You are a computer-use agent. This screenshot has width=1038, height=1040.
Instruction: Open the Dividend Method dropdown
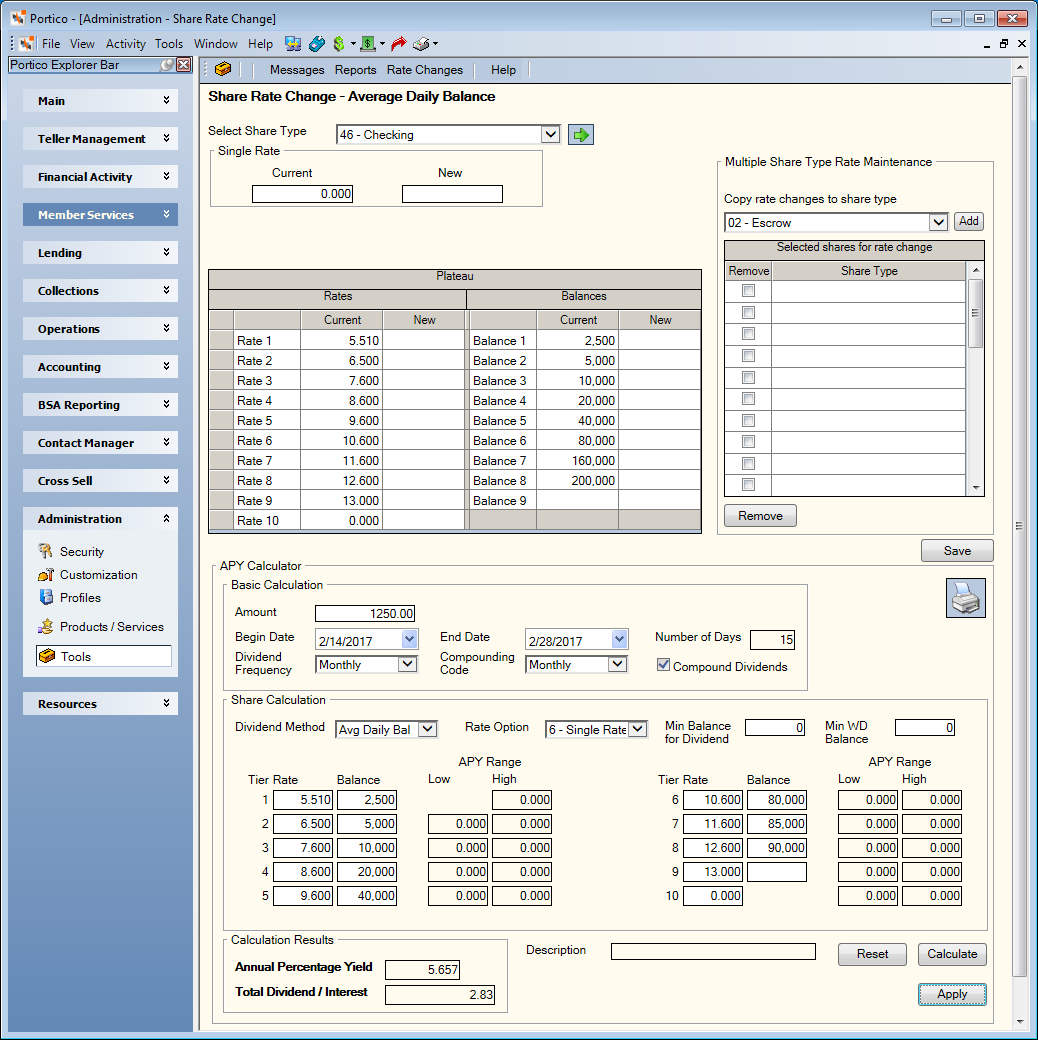(428, 729)
